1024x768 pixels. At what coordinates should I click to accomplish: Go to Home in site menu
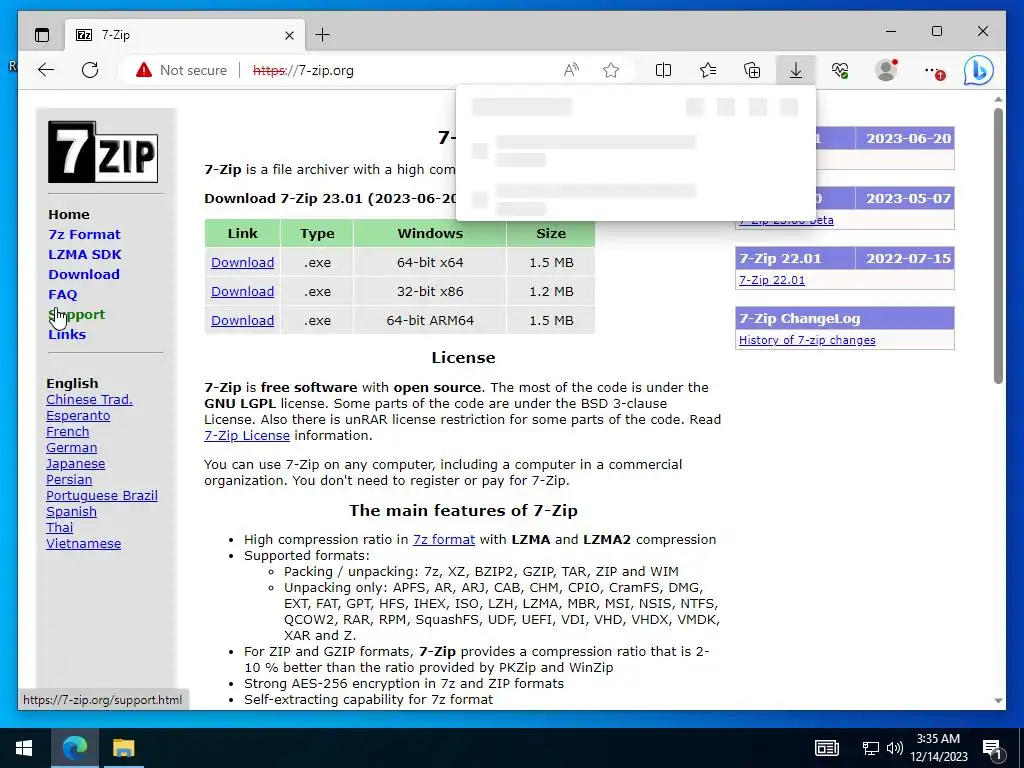(69, 214)
